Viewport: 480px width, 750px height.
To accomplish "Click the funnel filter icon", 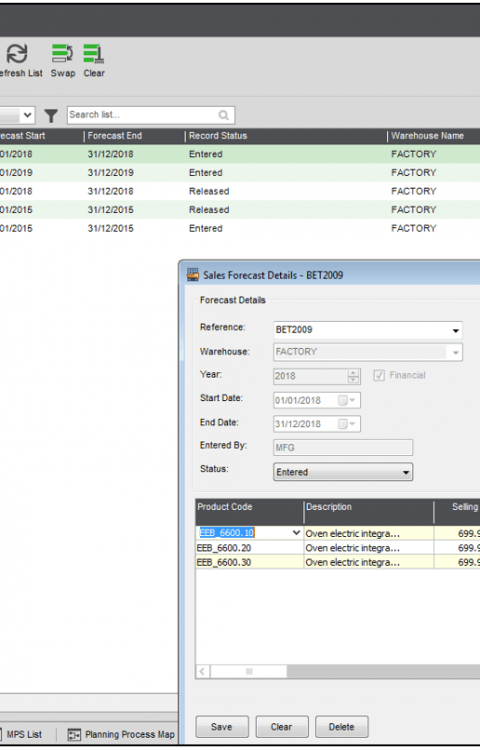I will point(51,115).
